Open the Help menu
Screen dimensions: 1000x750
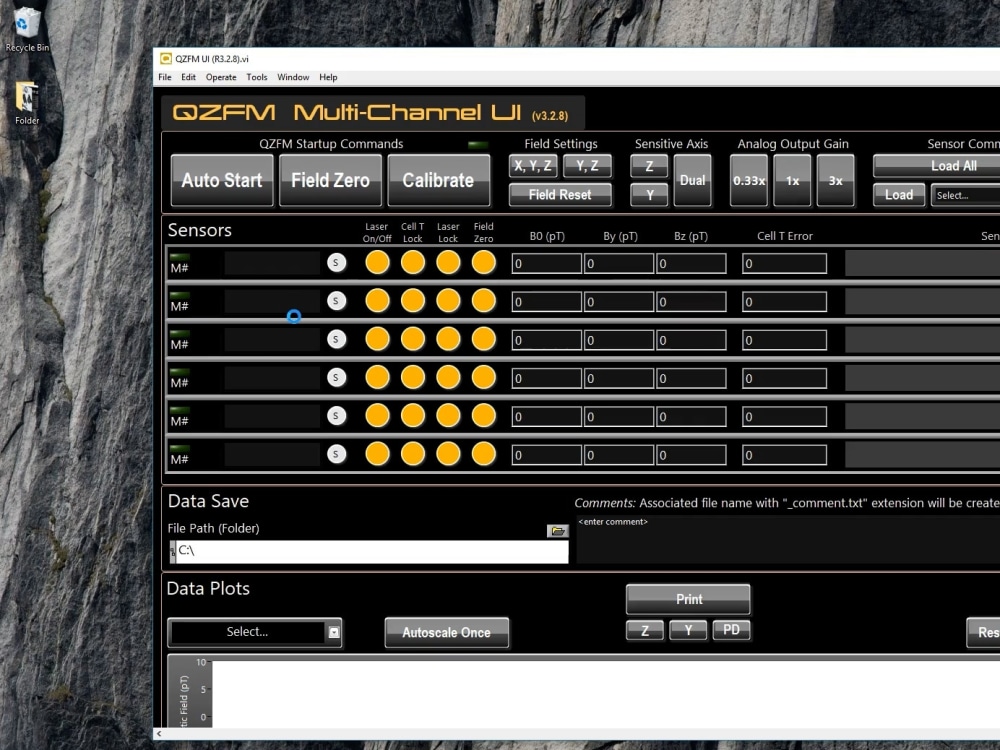point(328,77)
